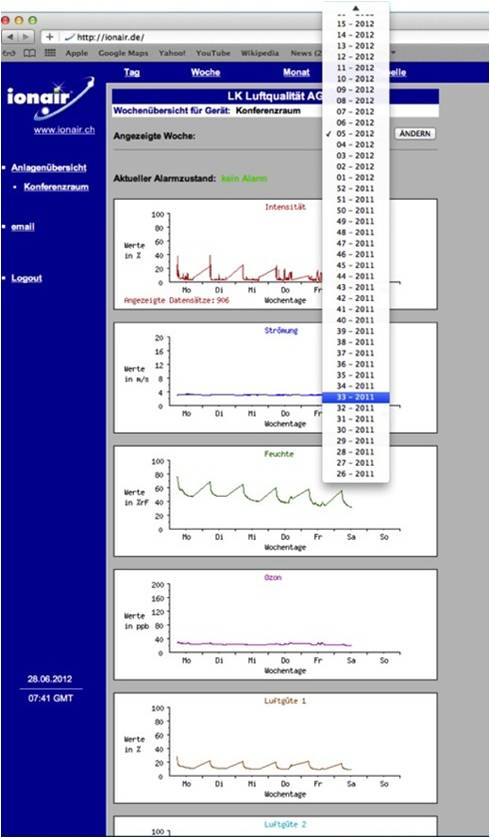Viewport: 490px width, 838px height.
Task: Select week 04 – 2012
Action: 356,144
